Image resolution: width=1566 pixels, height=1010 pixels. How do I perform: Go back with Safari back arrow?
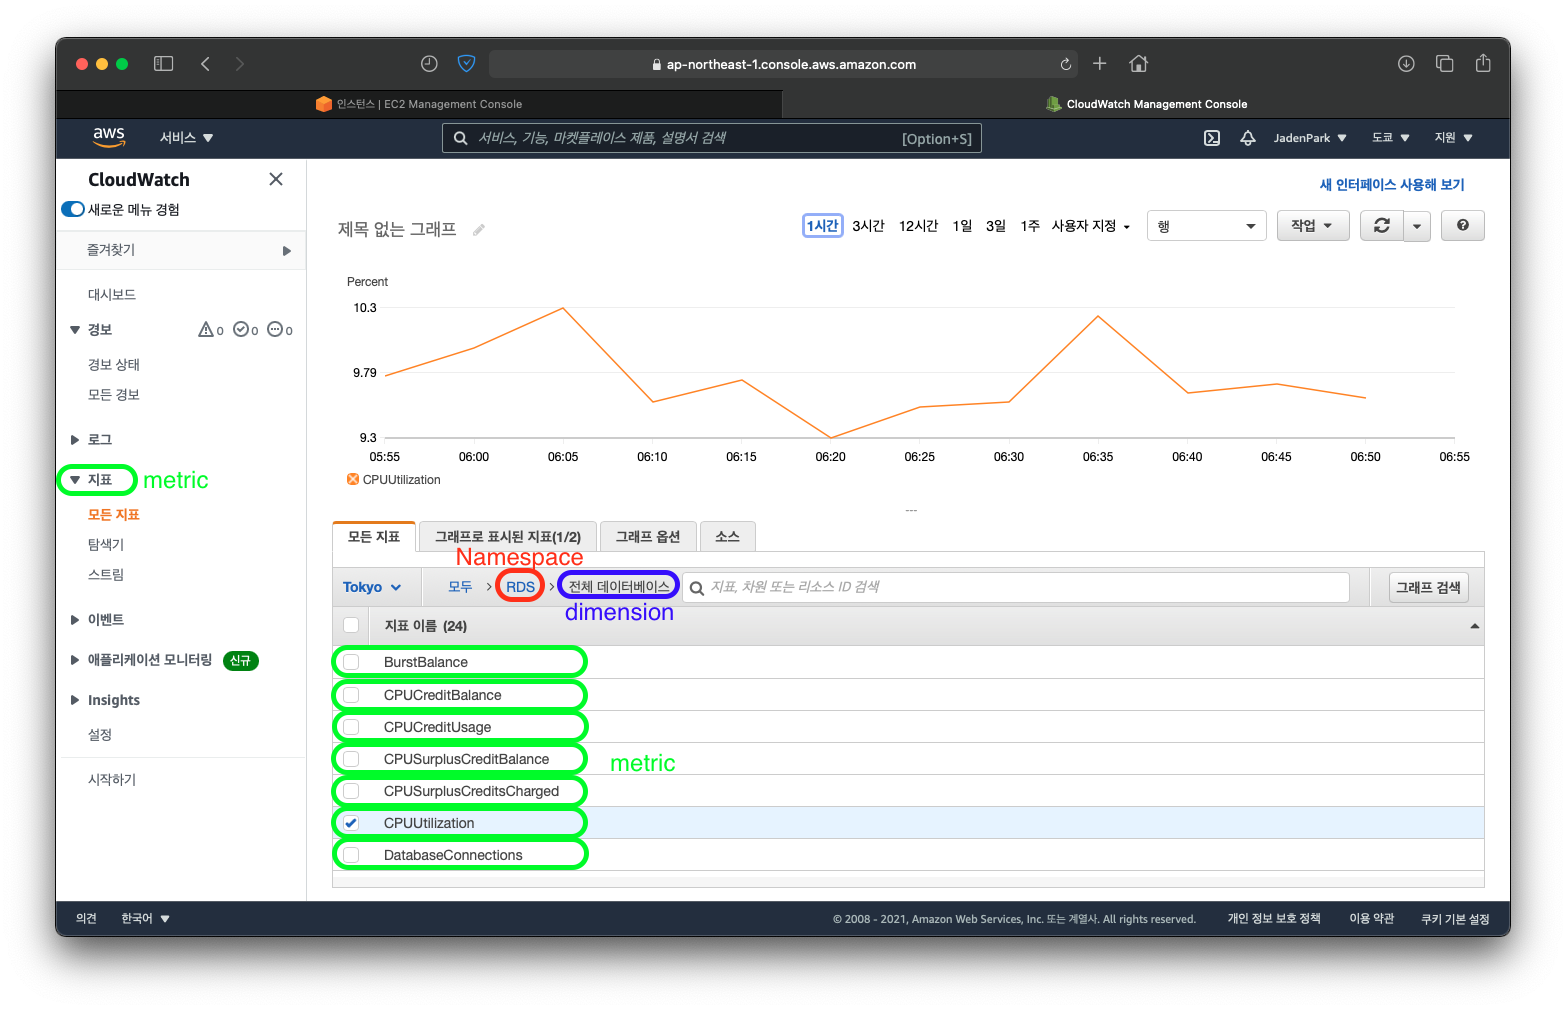pos(205,64)
